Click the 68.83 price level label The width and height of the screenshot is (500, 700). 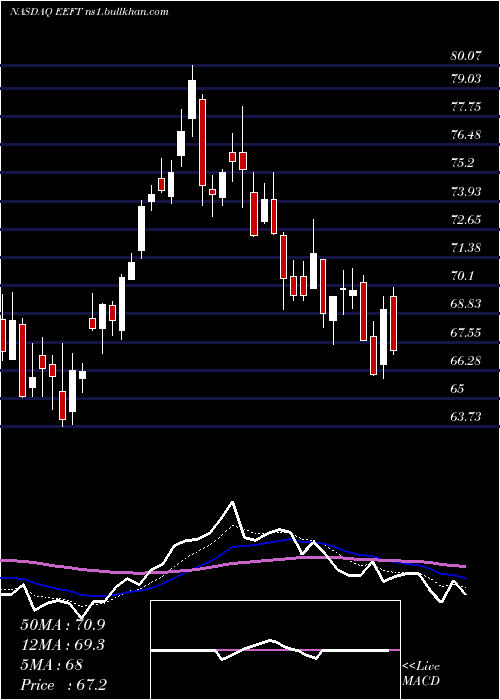click(466, 304)
